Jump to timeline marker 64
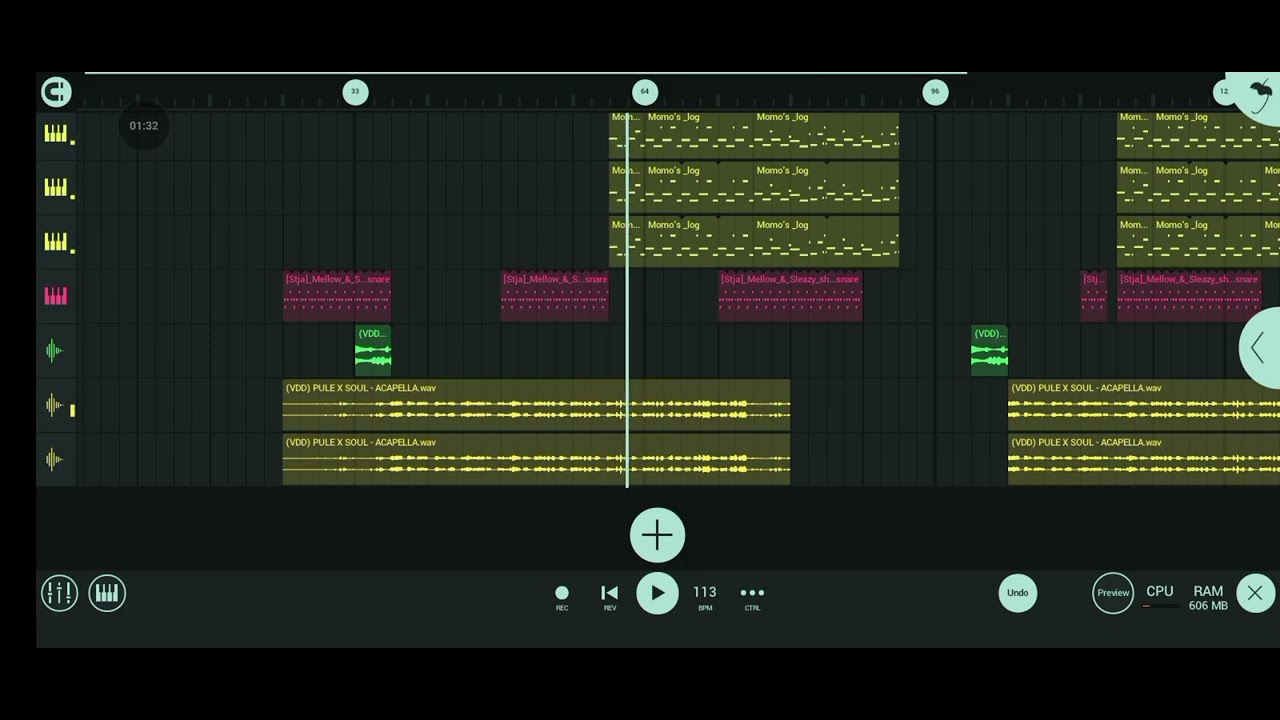Viewport: 1280px width, 720px height. [x=645, y=92]
